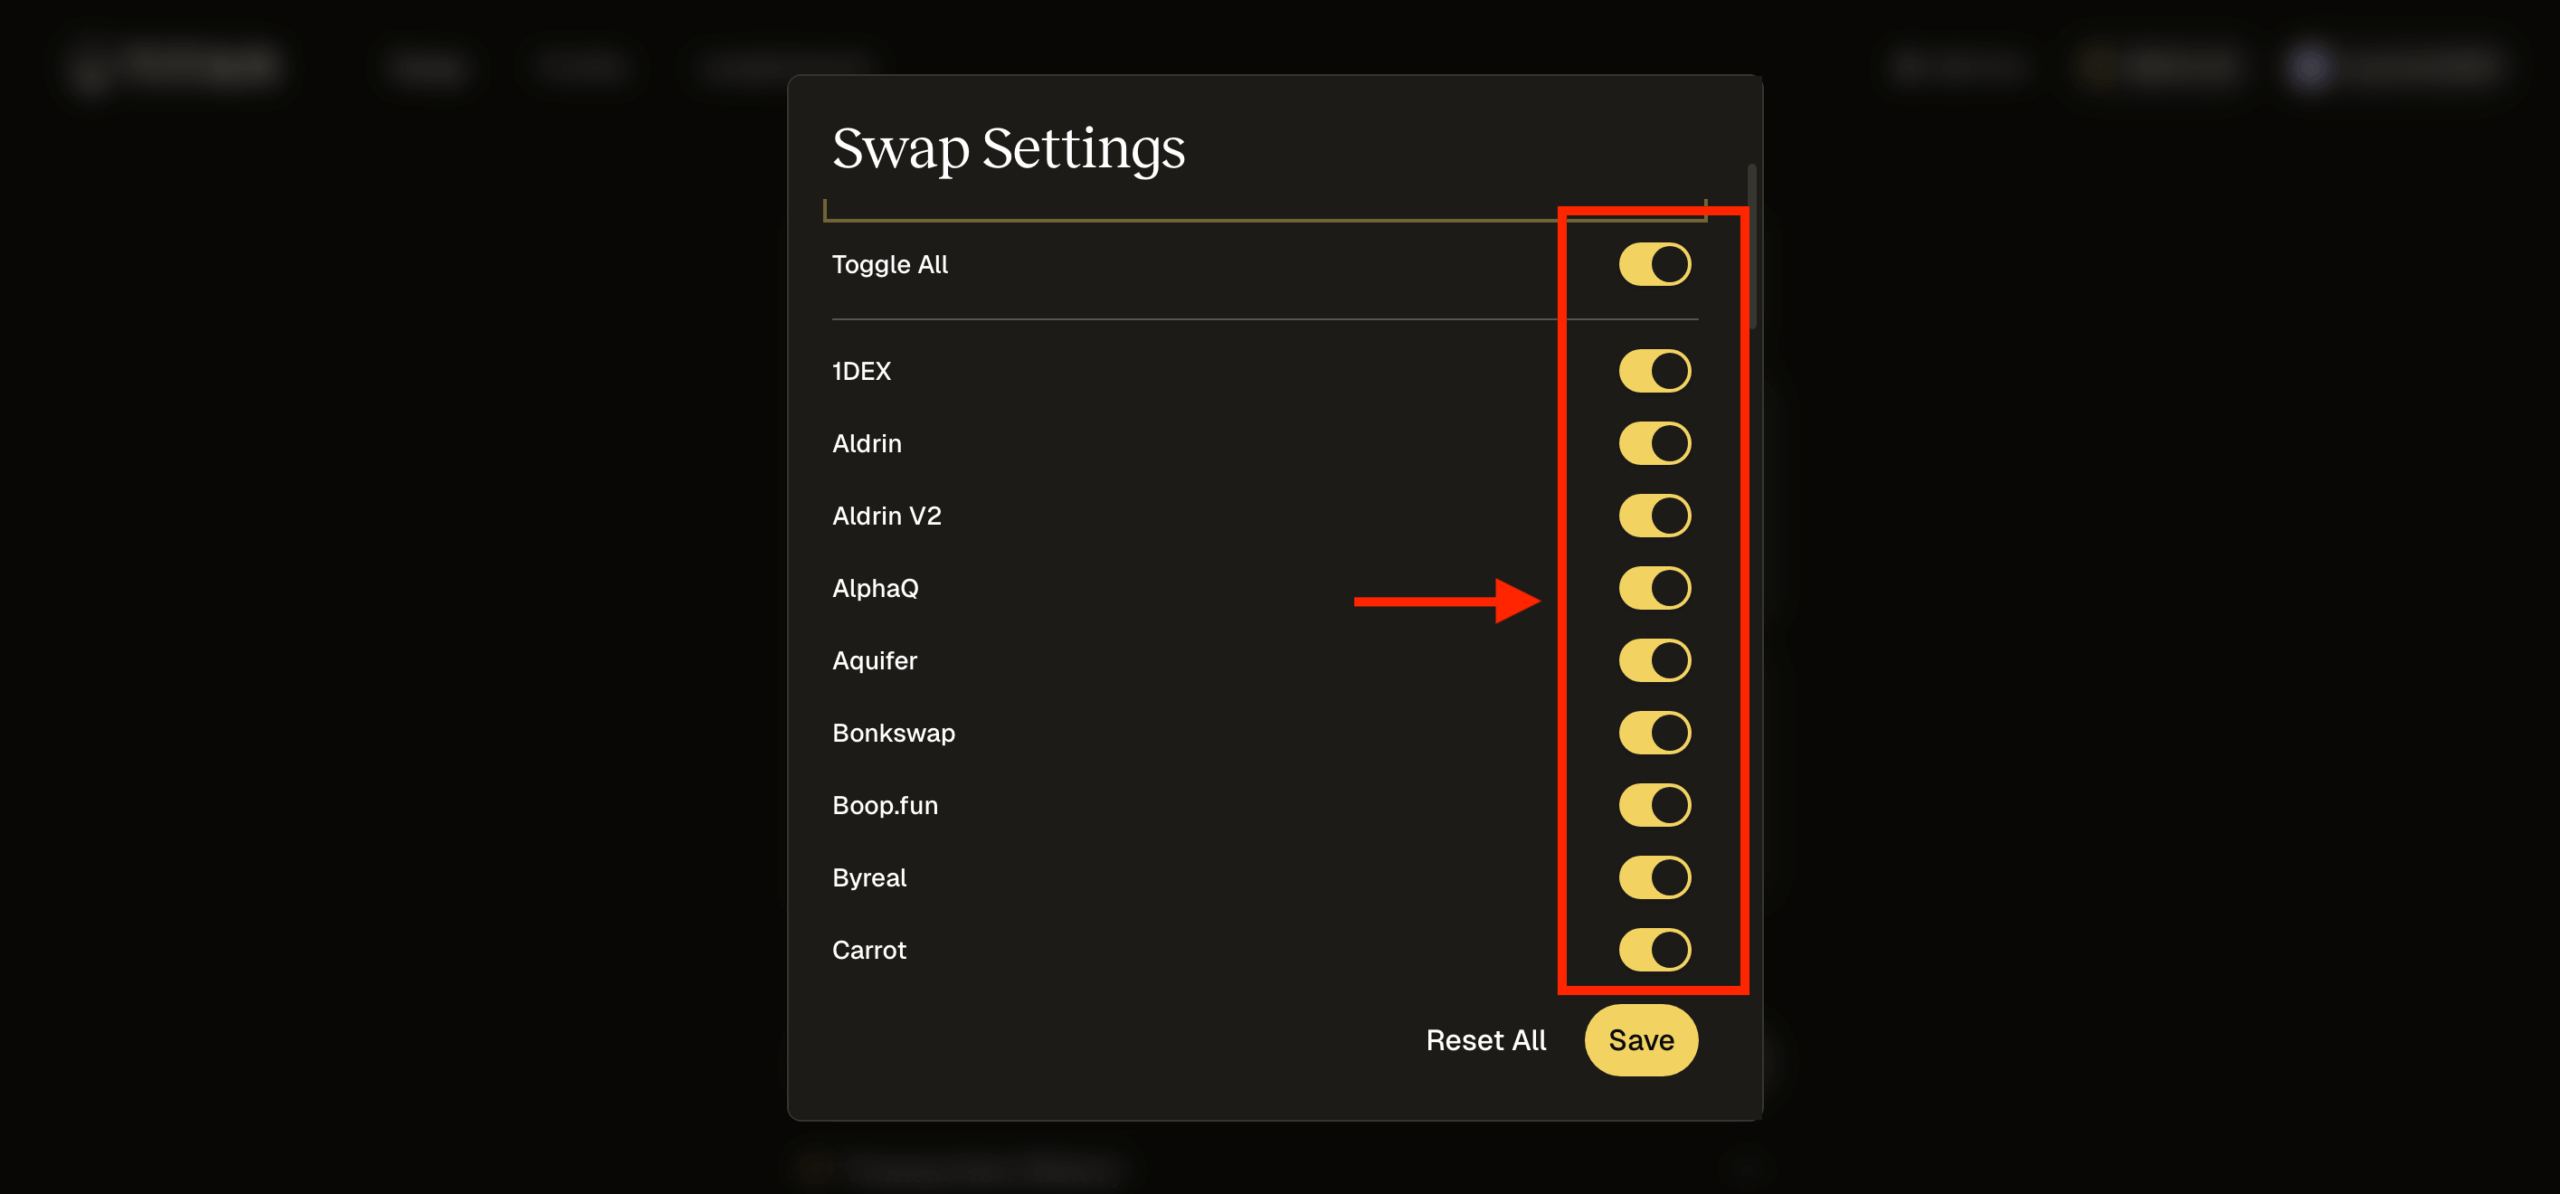Viewport: 2560px width, 1194px height.
Task: Click the 1DEX label text
Action: coord(861,371)
